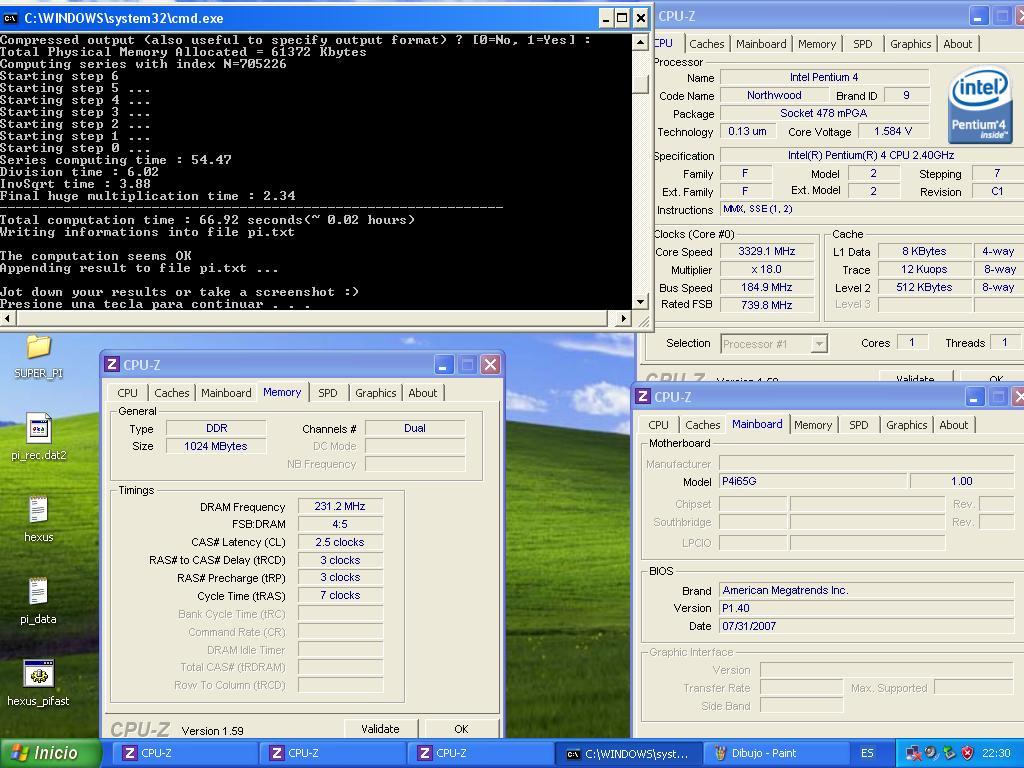Click the cmd.exe title bar icon
The width and height of the screenshot is (1024, 768).
tap(10, 18)
